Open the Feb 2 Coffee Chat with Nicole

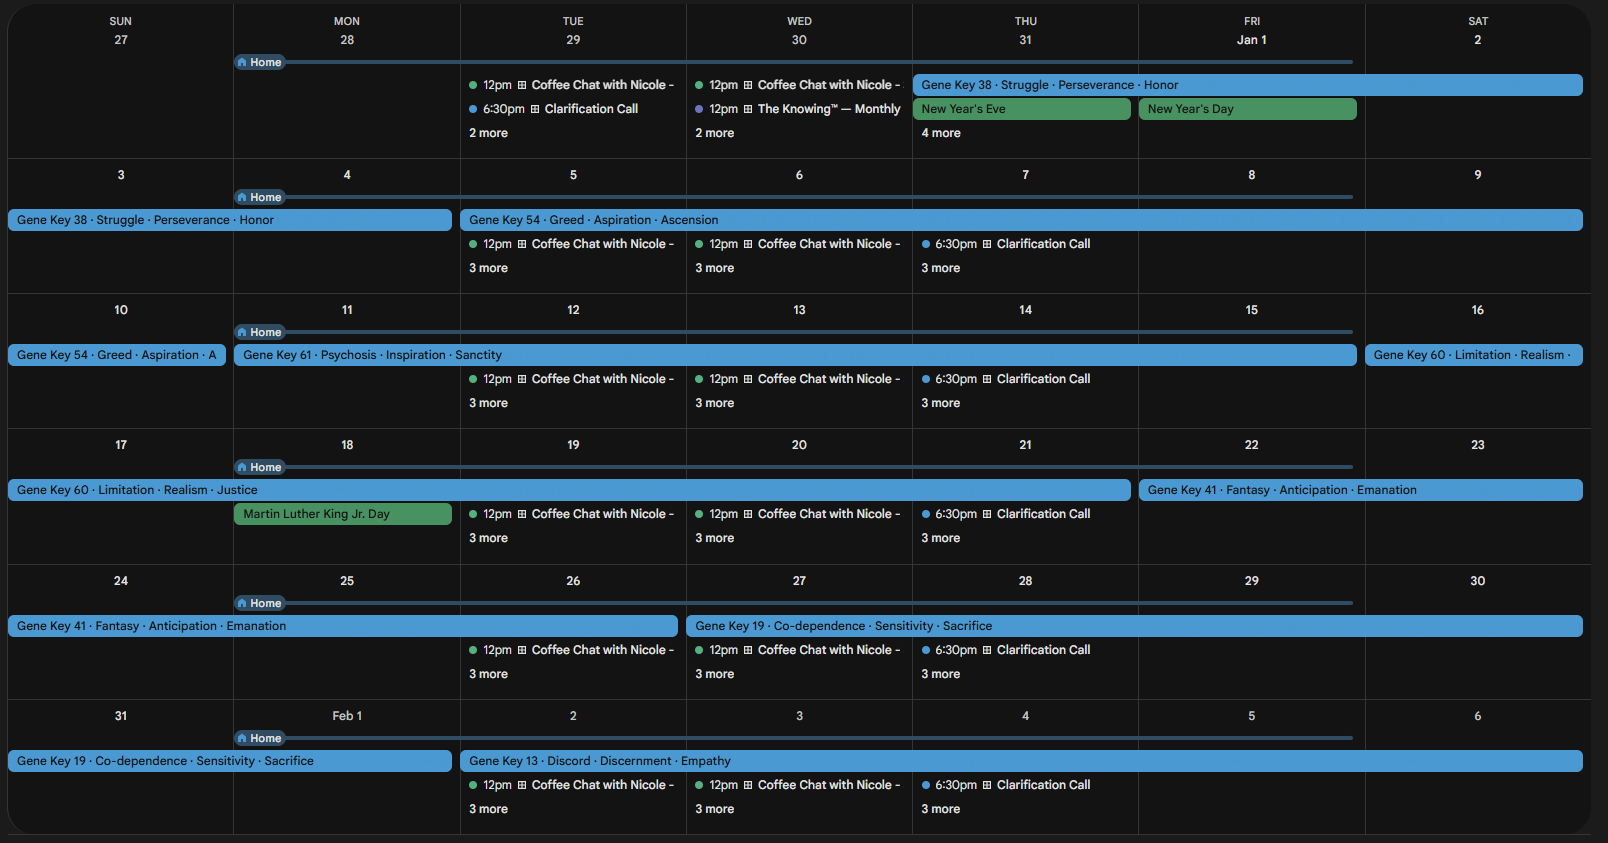pyautogui.click(x=573, y=785)
